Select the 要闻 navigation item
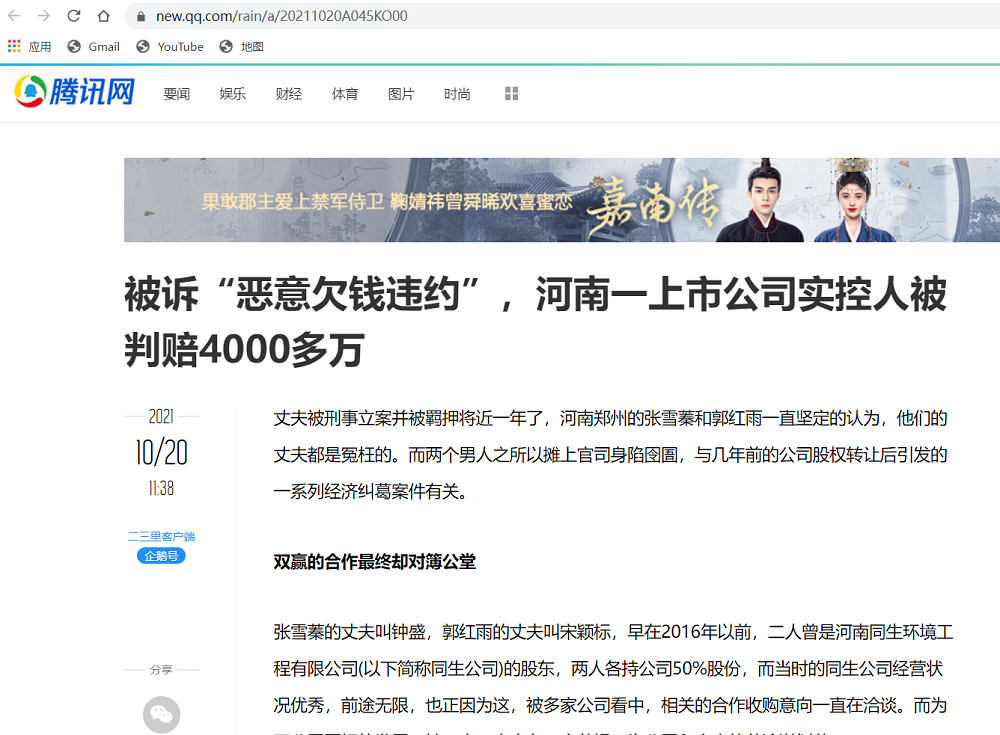Image resolution: width=1000 pixels, height=735 pixels. click(177, 94)
